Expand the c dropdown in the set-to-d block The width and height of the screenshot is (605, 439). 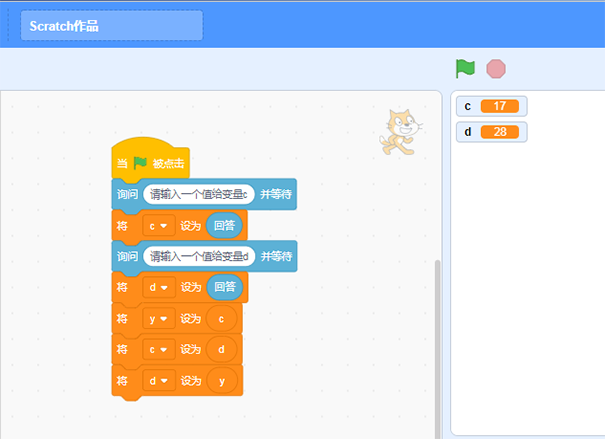[x=159, y=349]
